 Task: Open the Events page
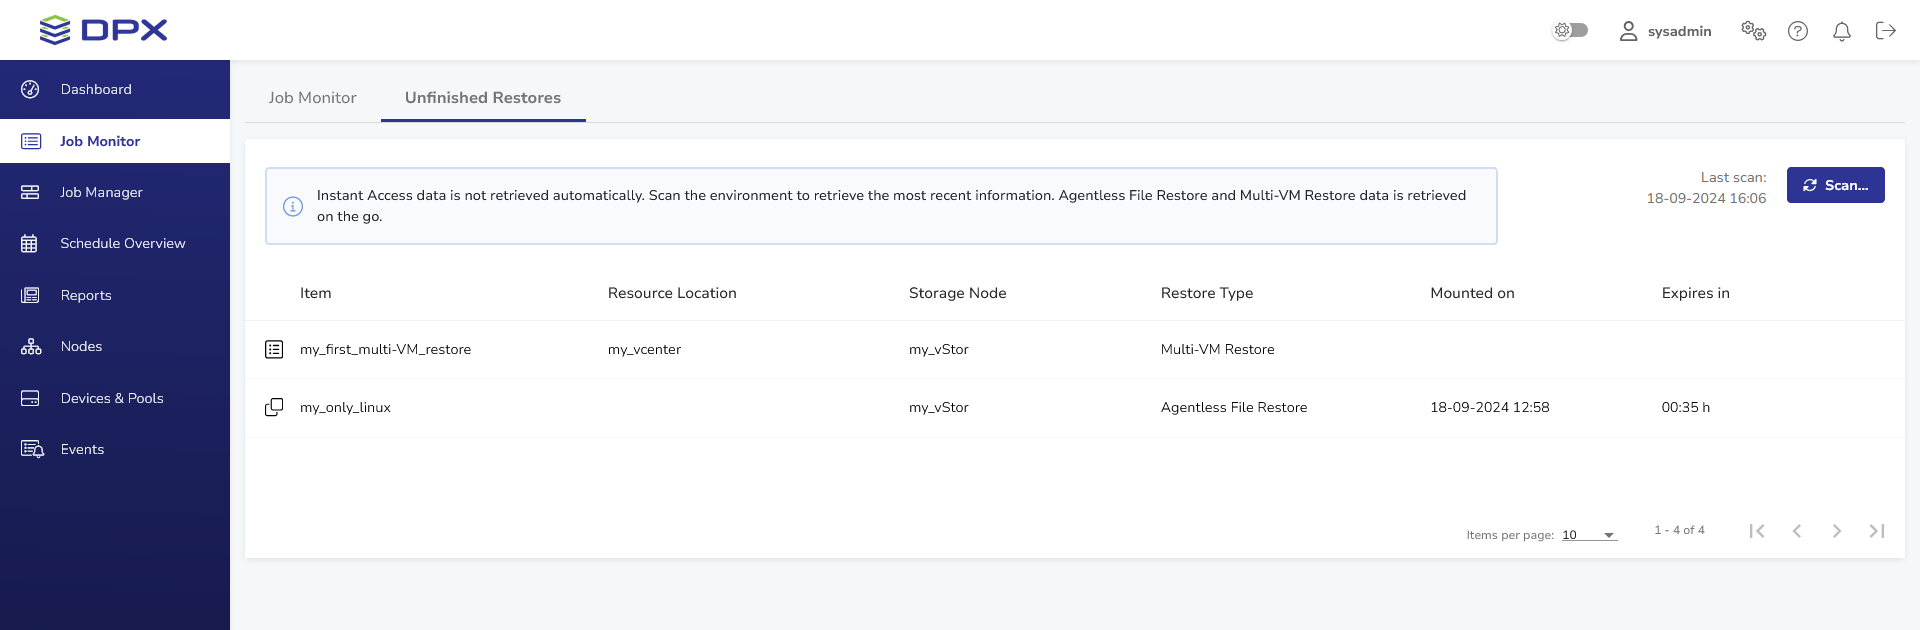point(82,449)
